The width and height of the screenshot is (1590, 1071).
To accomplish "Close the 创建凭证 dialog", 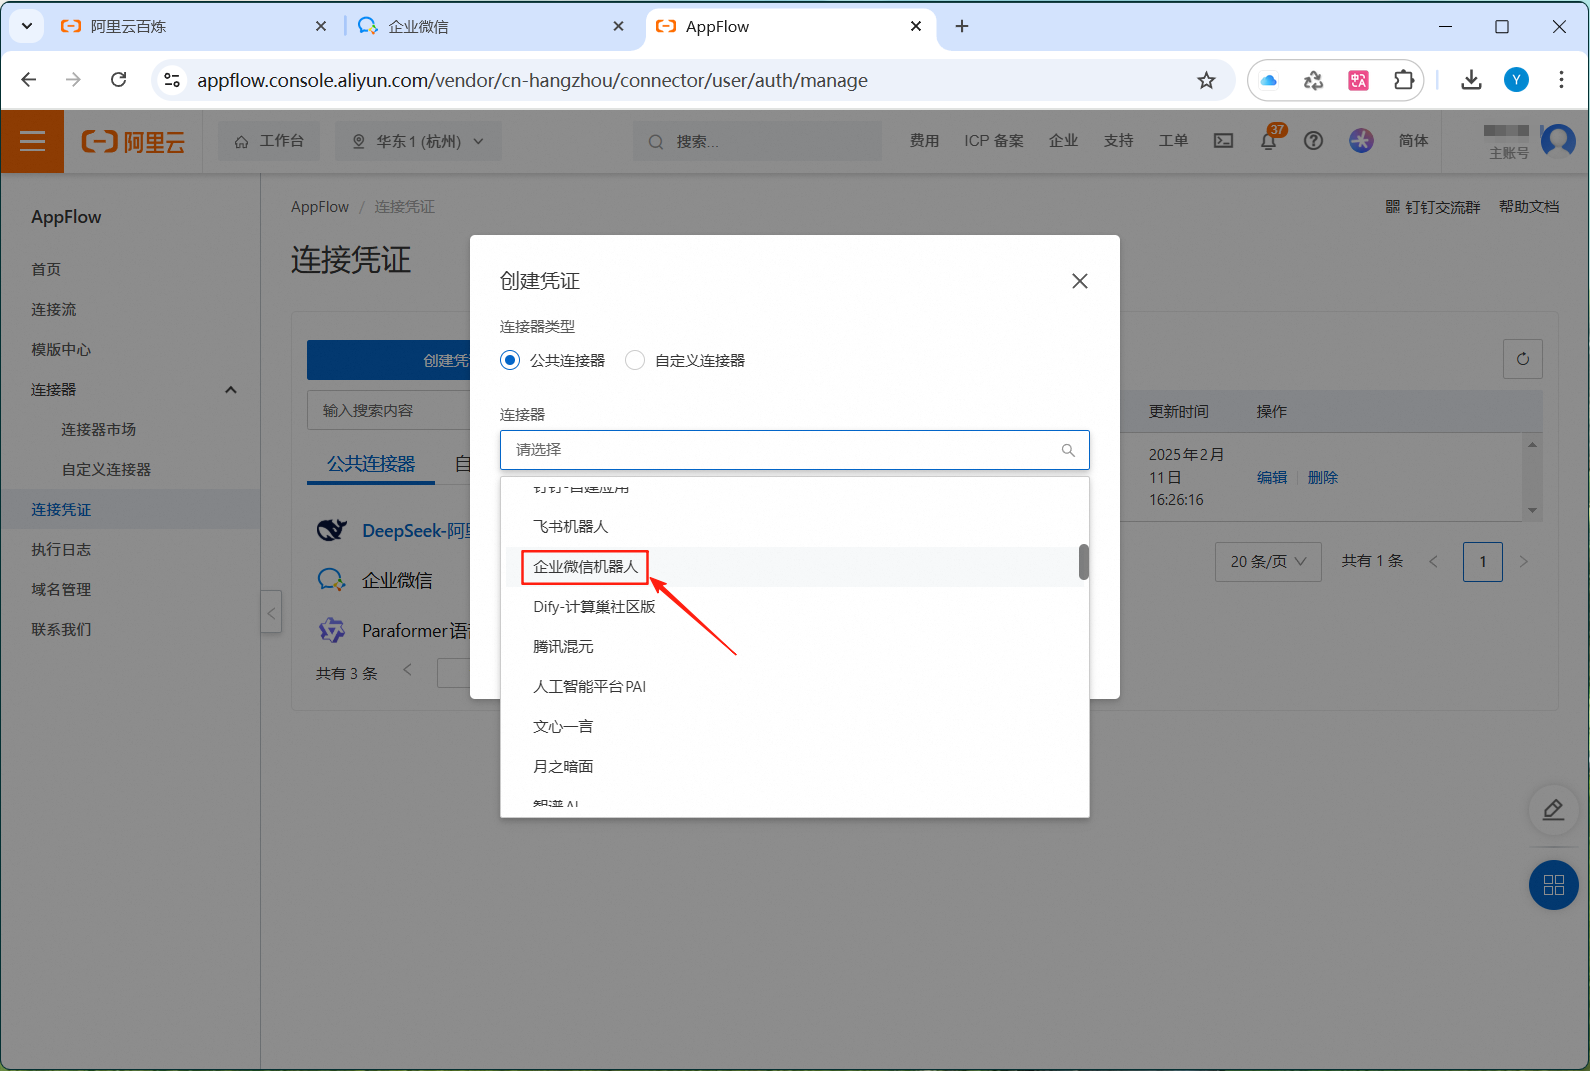I will tap(1079, 281).
